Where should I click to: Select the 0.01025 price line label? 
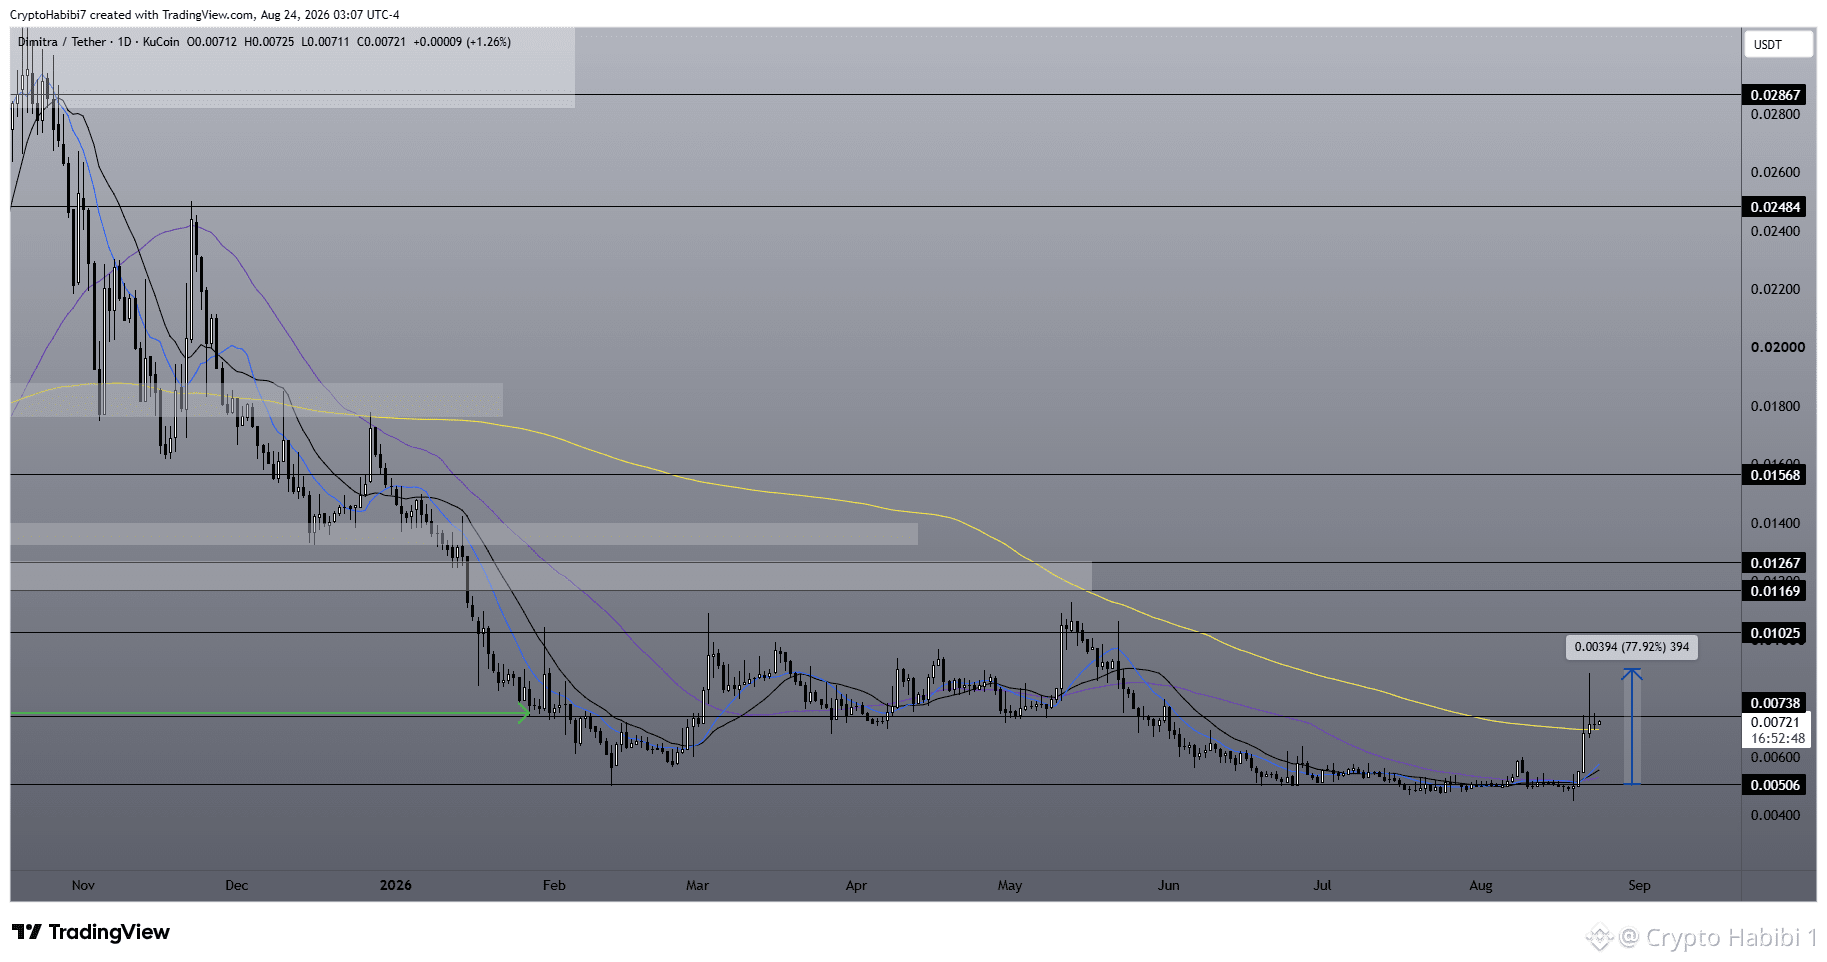pos(1776,633)
